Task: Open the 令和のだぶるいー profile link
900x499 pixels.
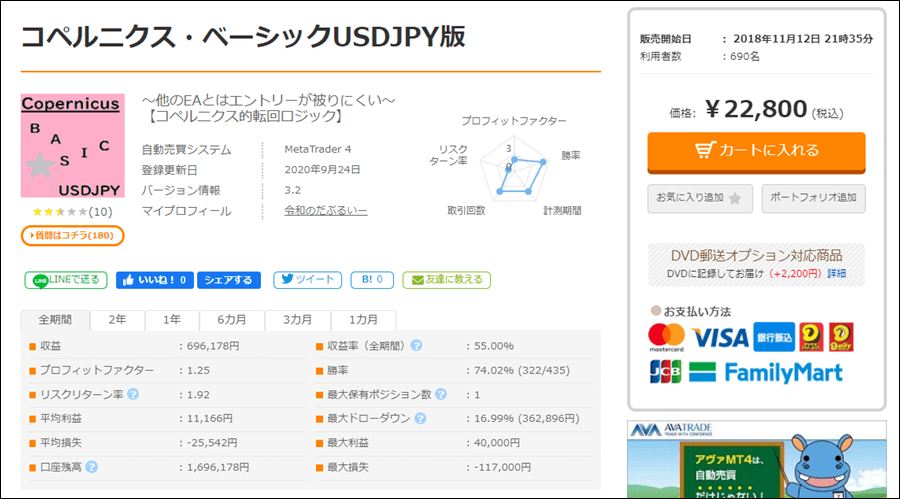Action: point(325,211)
